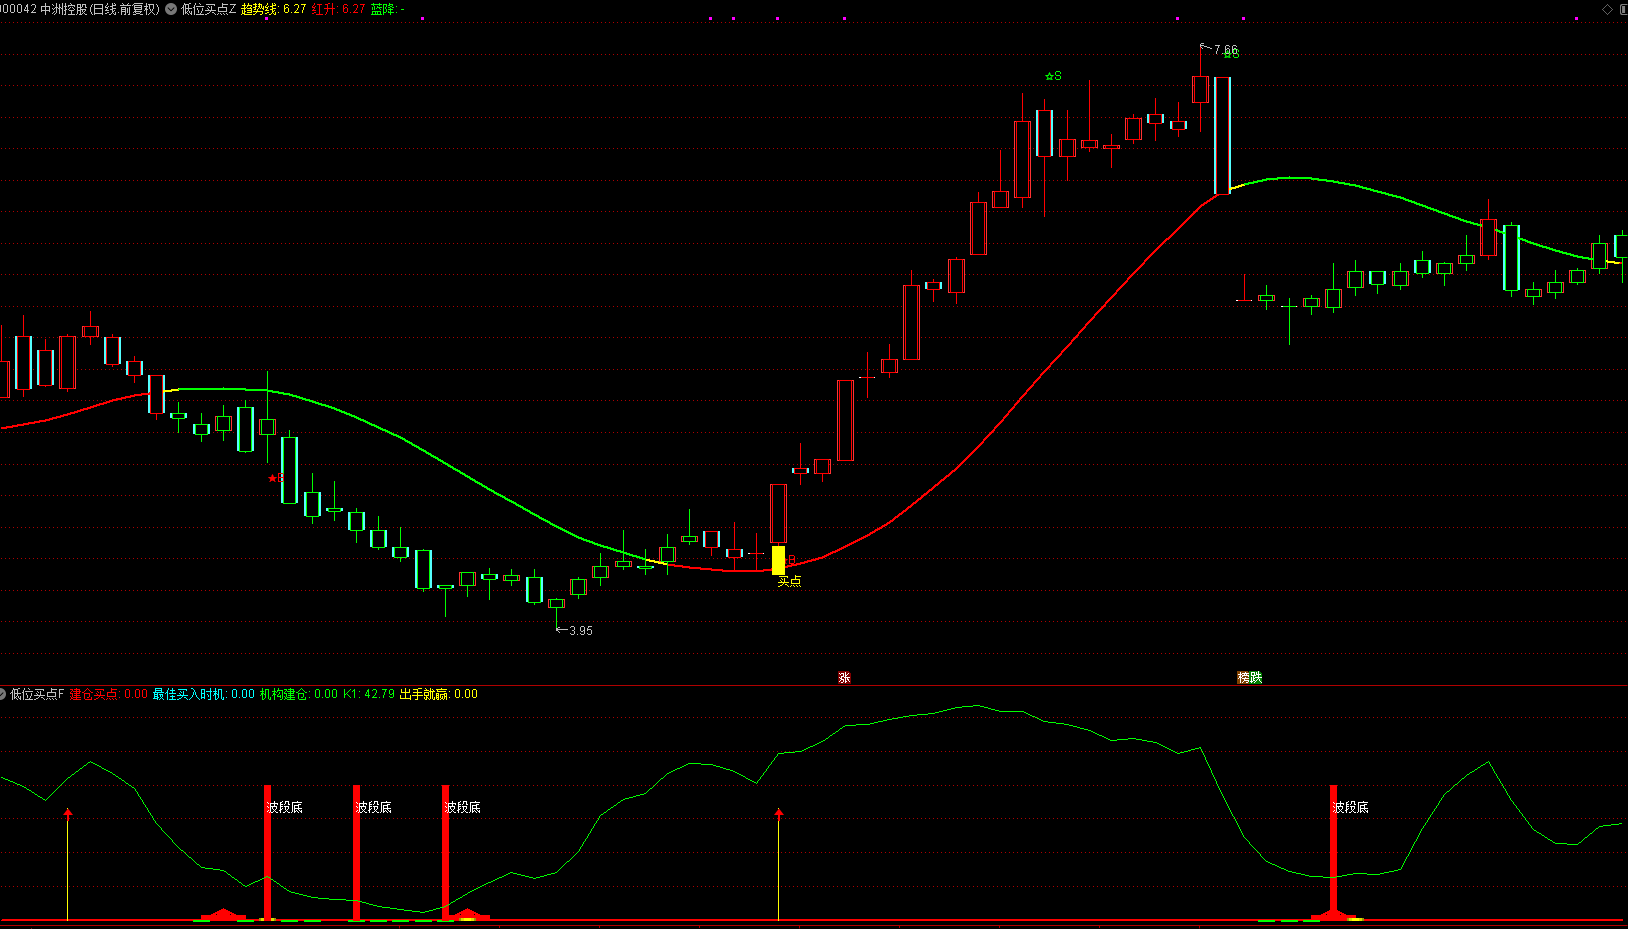Image resolution: width=1628 pixels, height=929 pixels.
Task: Open the 低位买点Z indicator dropdown arrow
Action: [171, 9]
